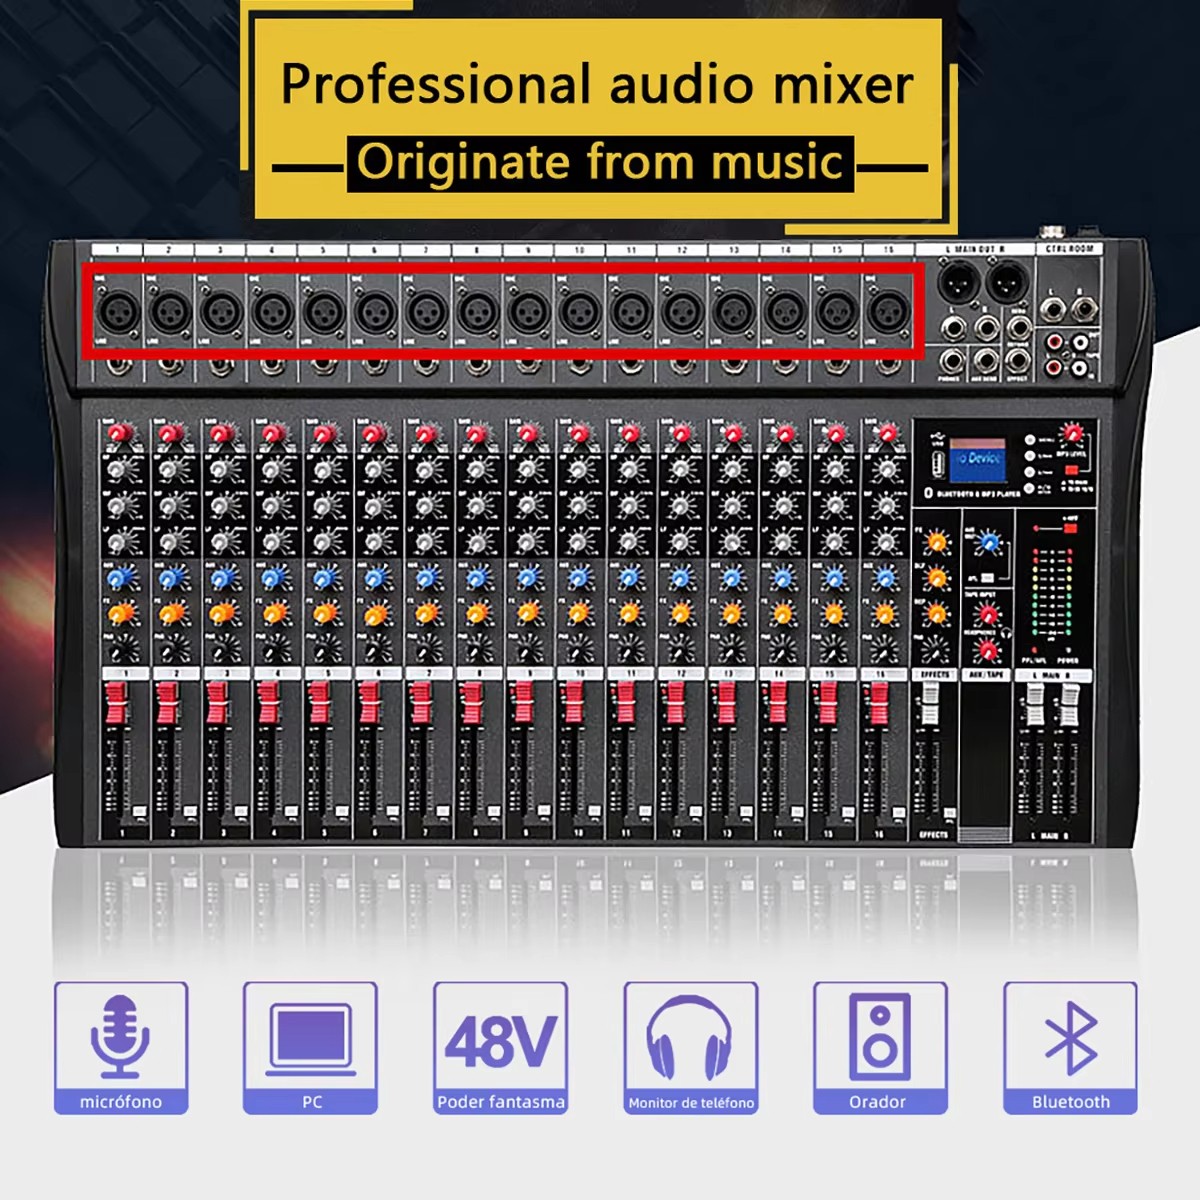Screen dimensions: 1200x1200
Task: Click channel 5 XLR mic input
Action: 323,312
